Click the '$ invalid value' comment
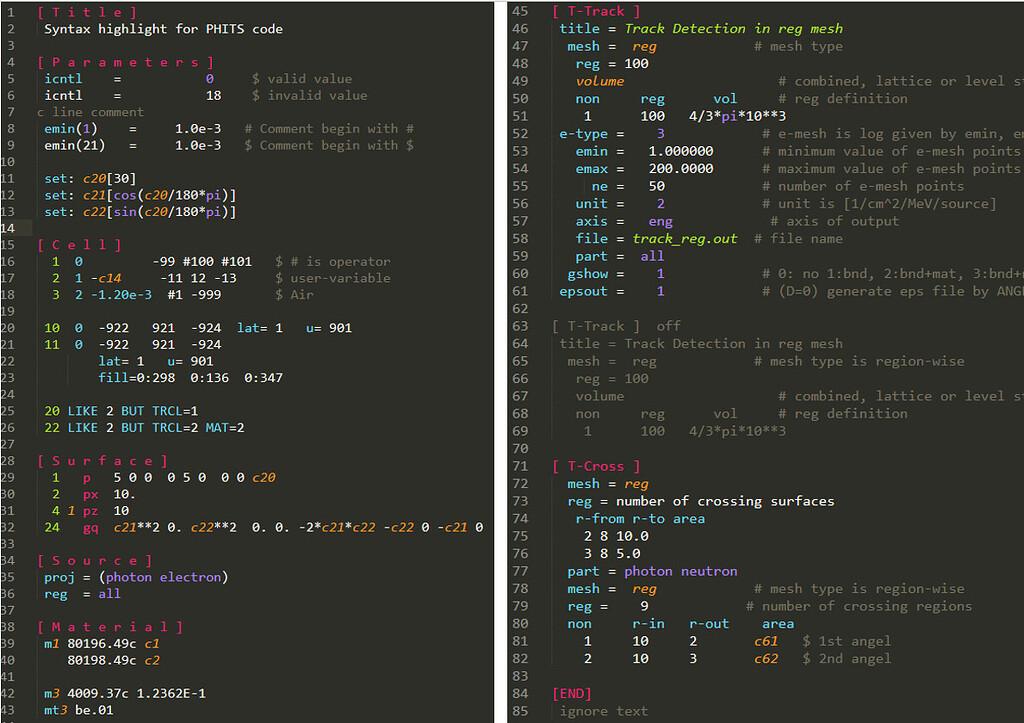This screenshot has height=723, width=1024. click(310, 96)
